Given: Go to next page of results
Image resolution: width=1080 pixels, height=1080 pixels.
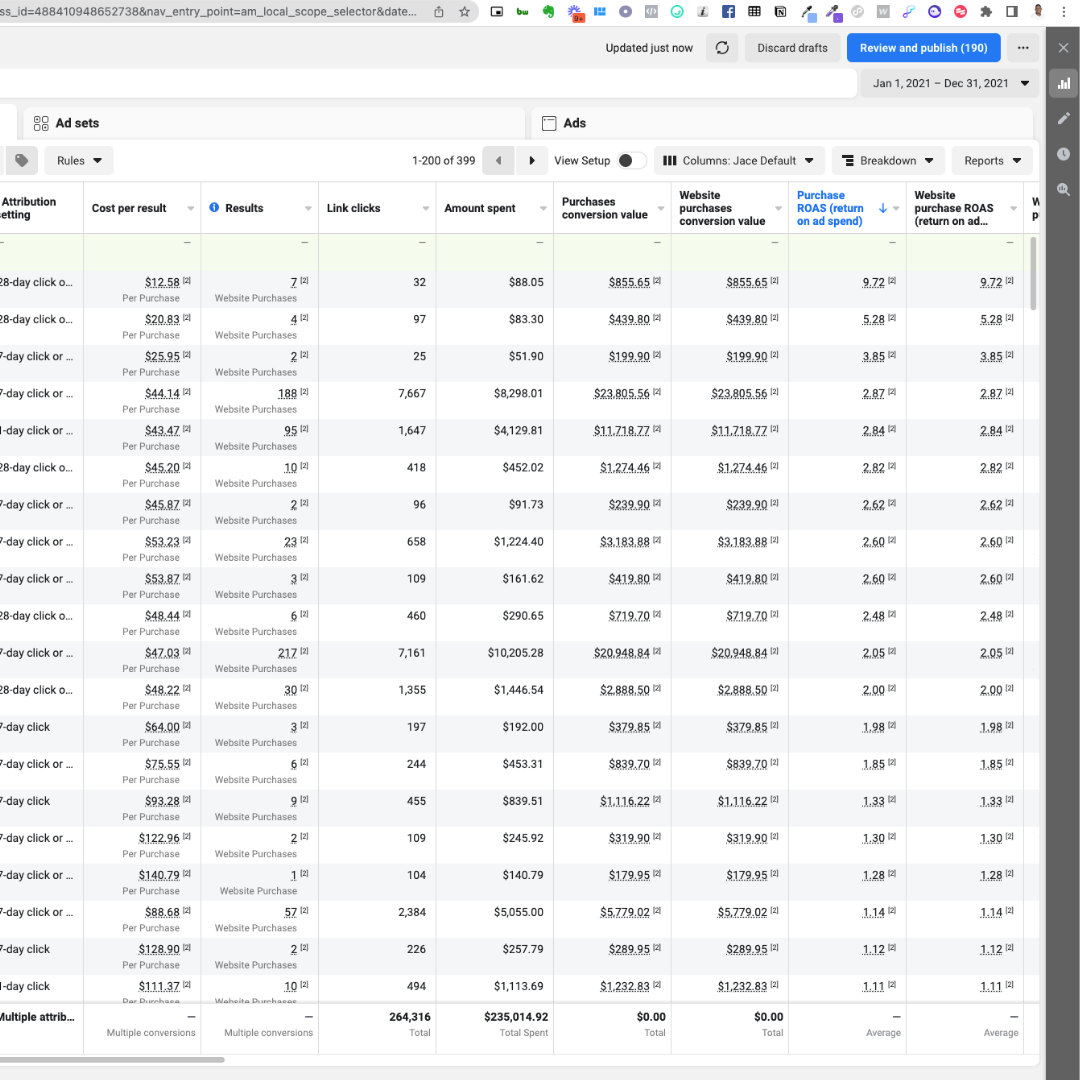Looking at the screenshot, I should (x=532, y=161).
